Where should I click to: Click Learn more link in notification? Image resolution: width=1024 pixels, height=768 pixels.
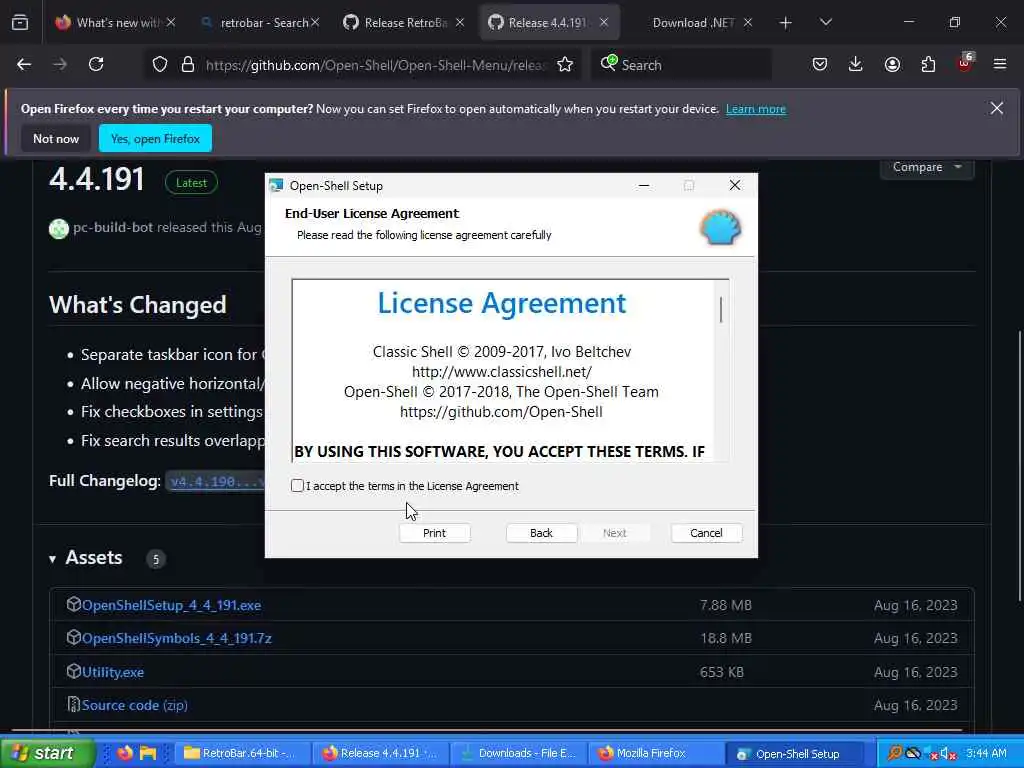pos(756,109)
